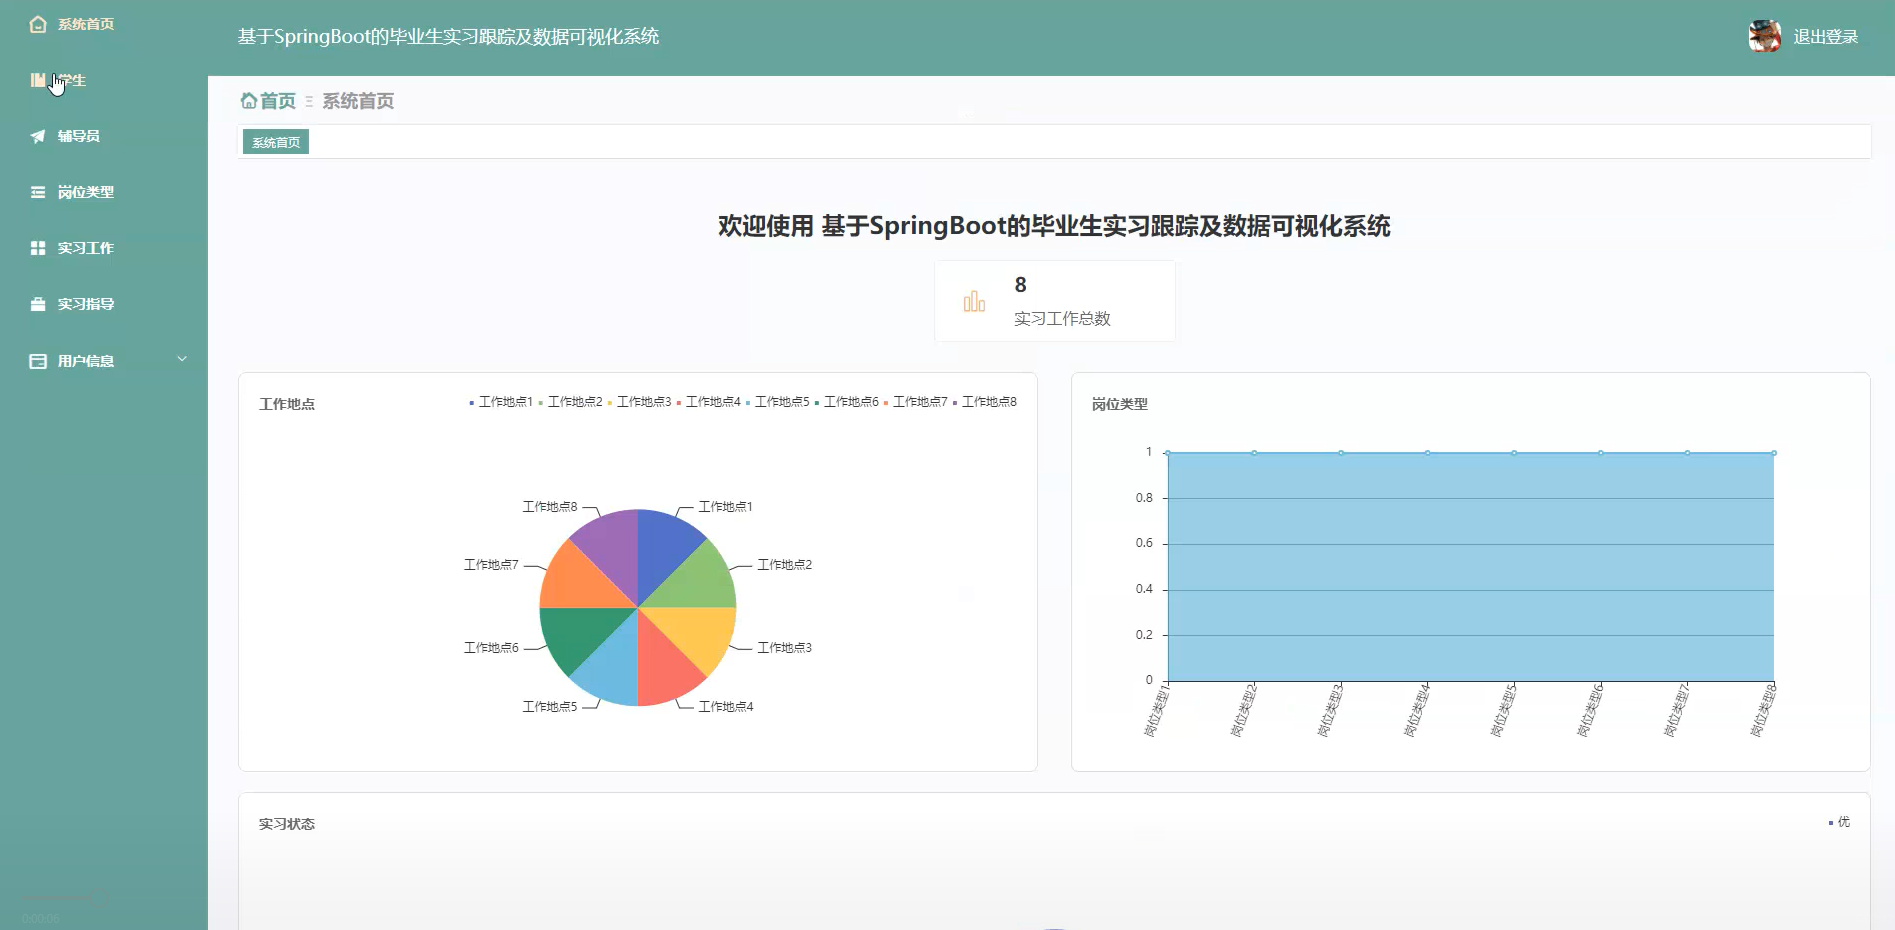Click the 岗位类型8 data point on the area chart
Image resolution: width=1895 pixels, height=930 pixels.
click(x=1774, y=453)
